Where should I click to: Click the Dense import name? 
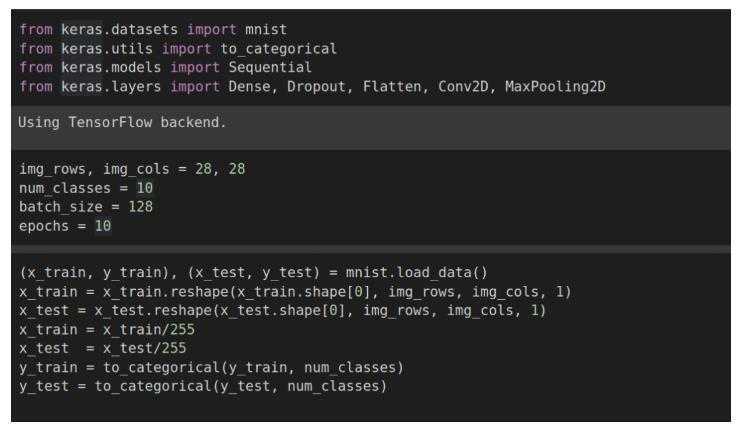click(x=249, y=87)
